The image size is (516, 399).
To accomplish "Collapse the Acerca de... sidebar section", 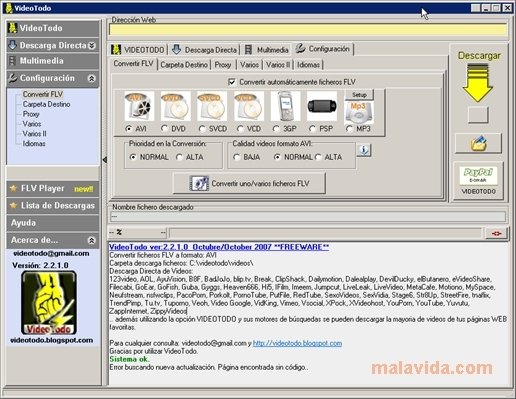I will (91, 240).
